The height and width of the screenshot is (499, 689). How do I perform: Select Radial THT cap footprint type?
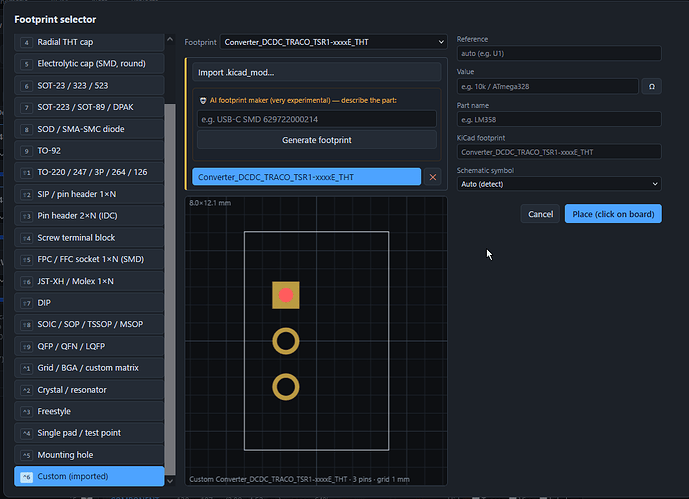point(89,42)
